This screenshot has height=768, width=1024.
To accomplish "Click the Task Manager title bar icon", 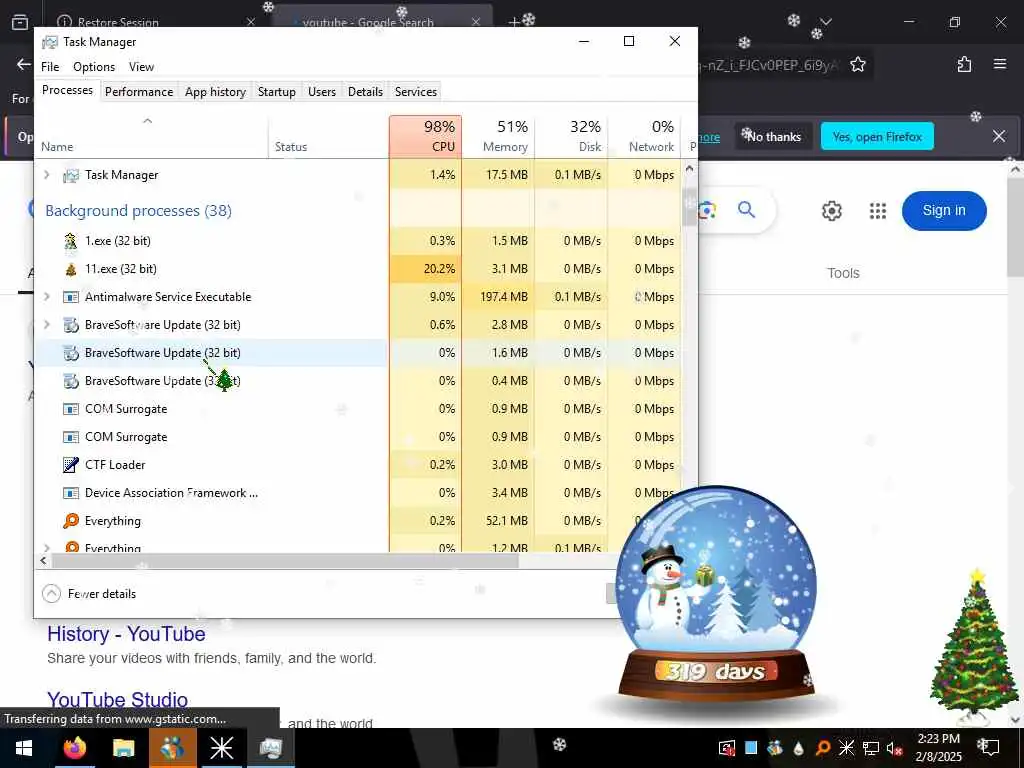I will (50, 42).
